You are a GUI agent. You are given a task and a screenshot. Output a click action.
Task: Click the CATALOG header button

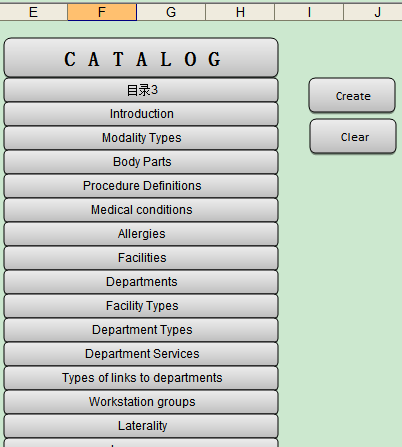[141, 58]
